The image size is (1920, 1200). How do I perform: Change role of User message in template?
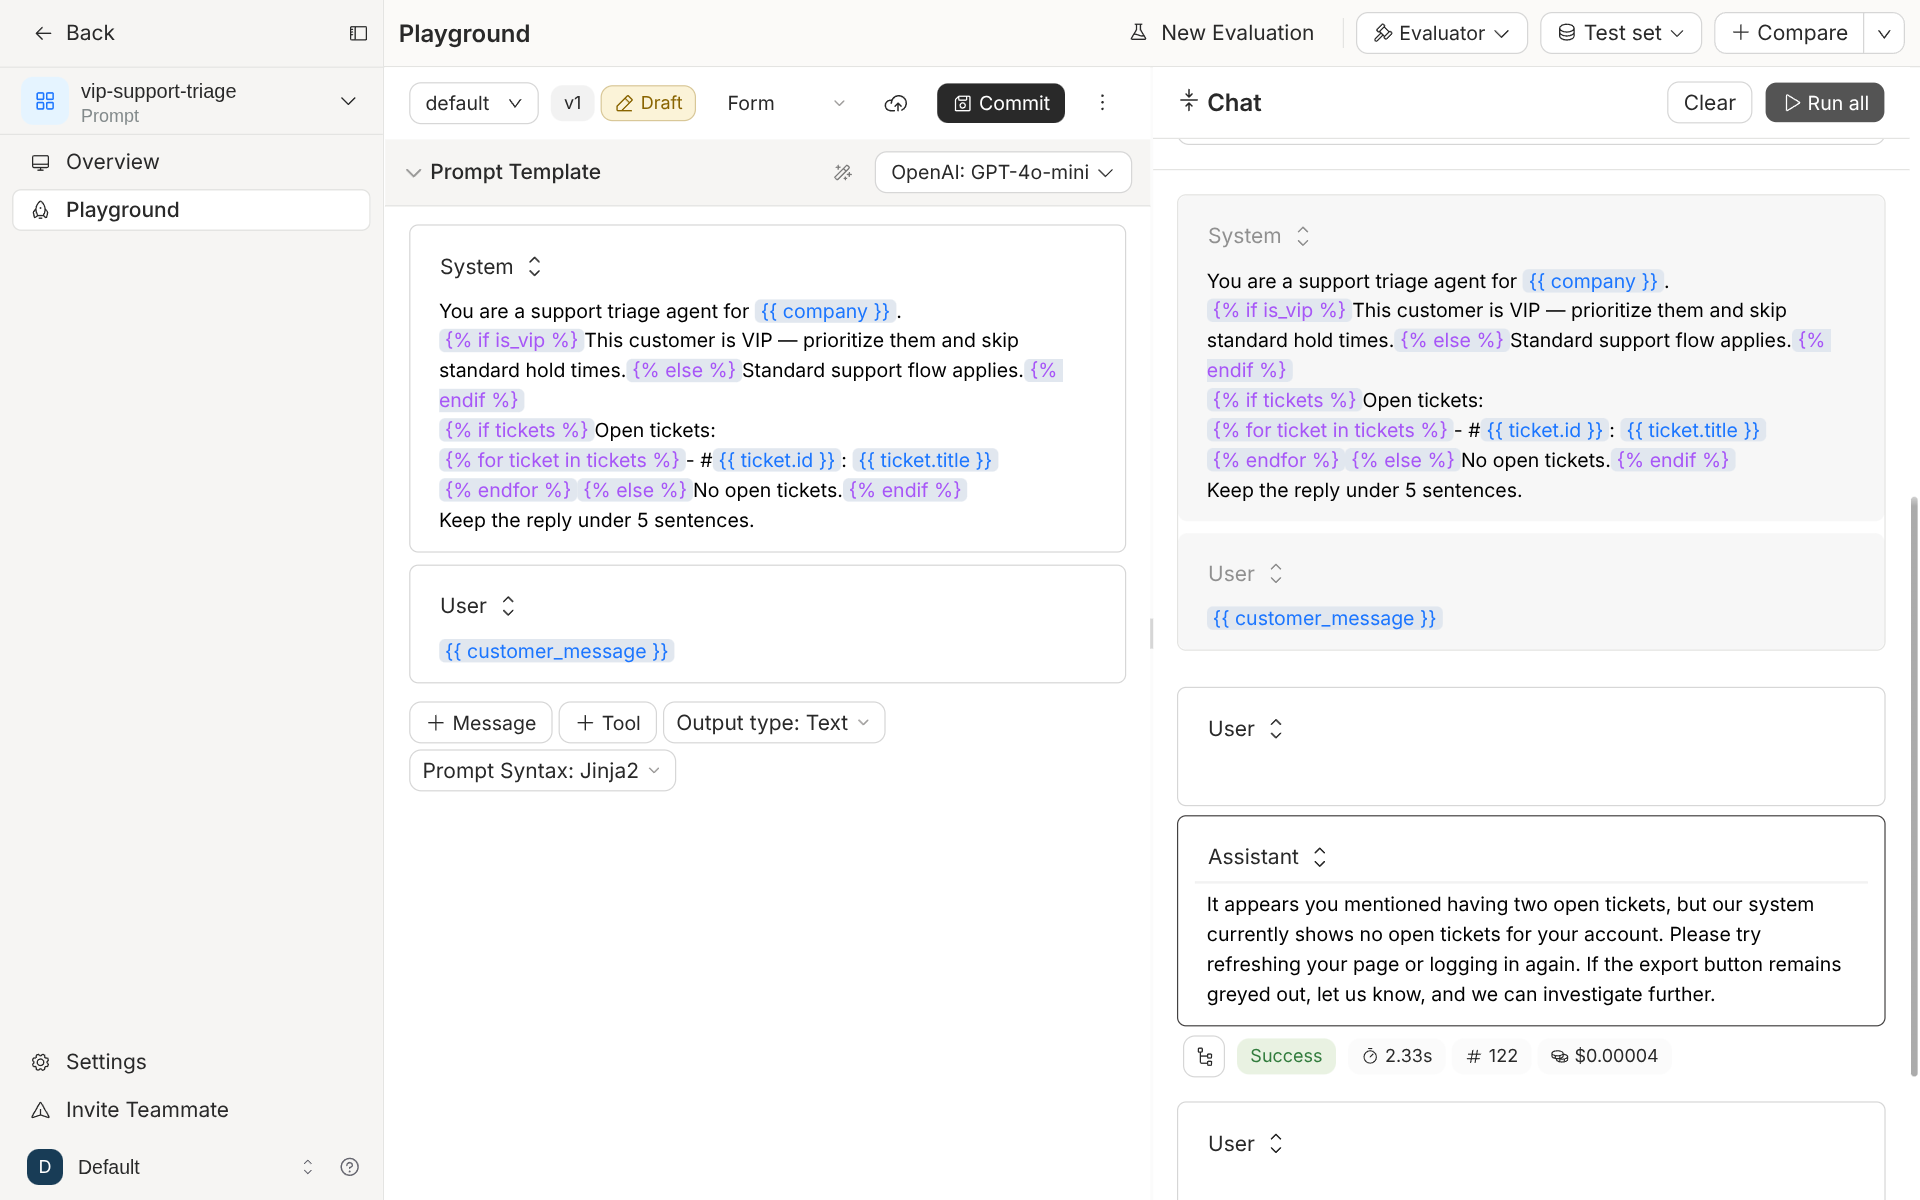[478, 606]
